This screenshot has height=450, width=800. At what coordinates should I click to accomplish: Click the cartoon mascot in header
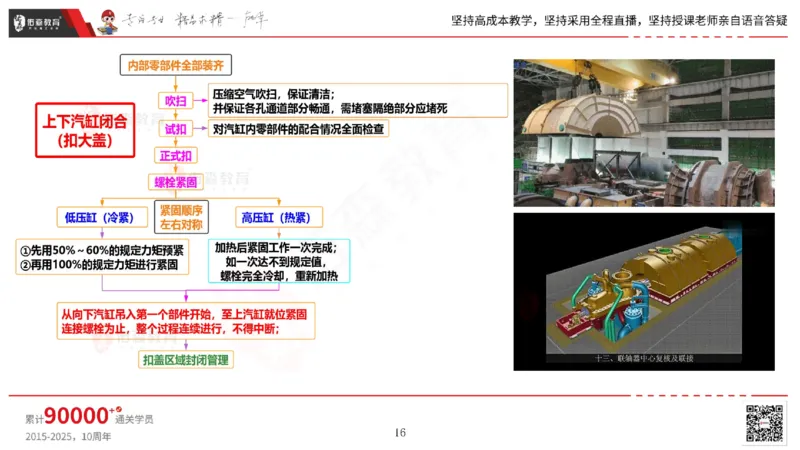(108, 22)
